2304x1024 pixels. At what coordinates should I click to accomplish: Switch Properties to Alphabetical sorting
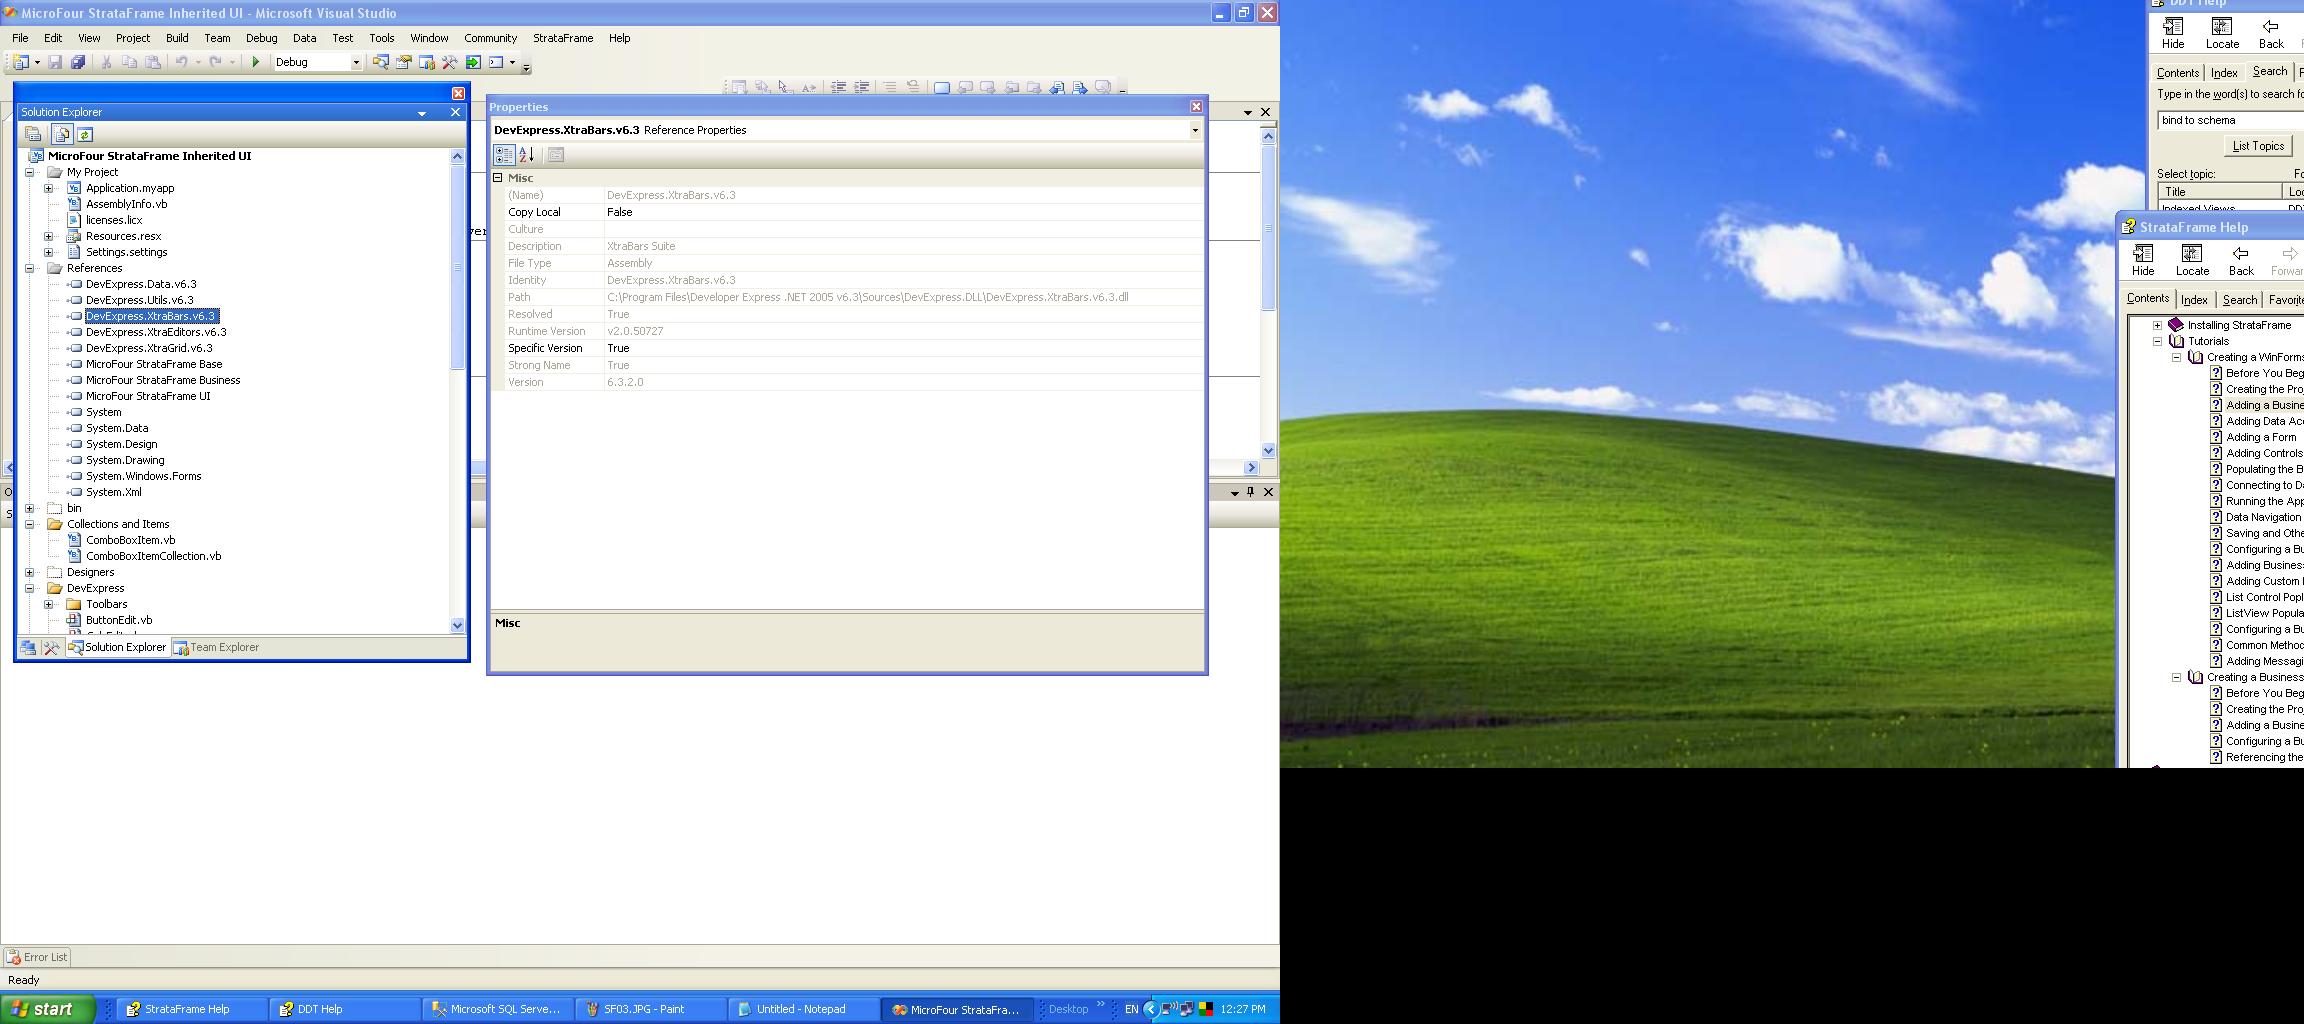[x=527, y=155]
